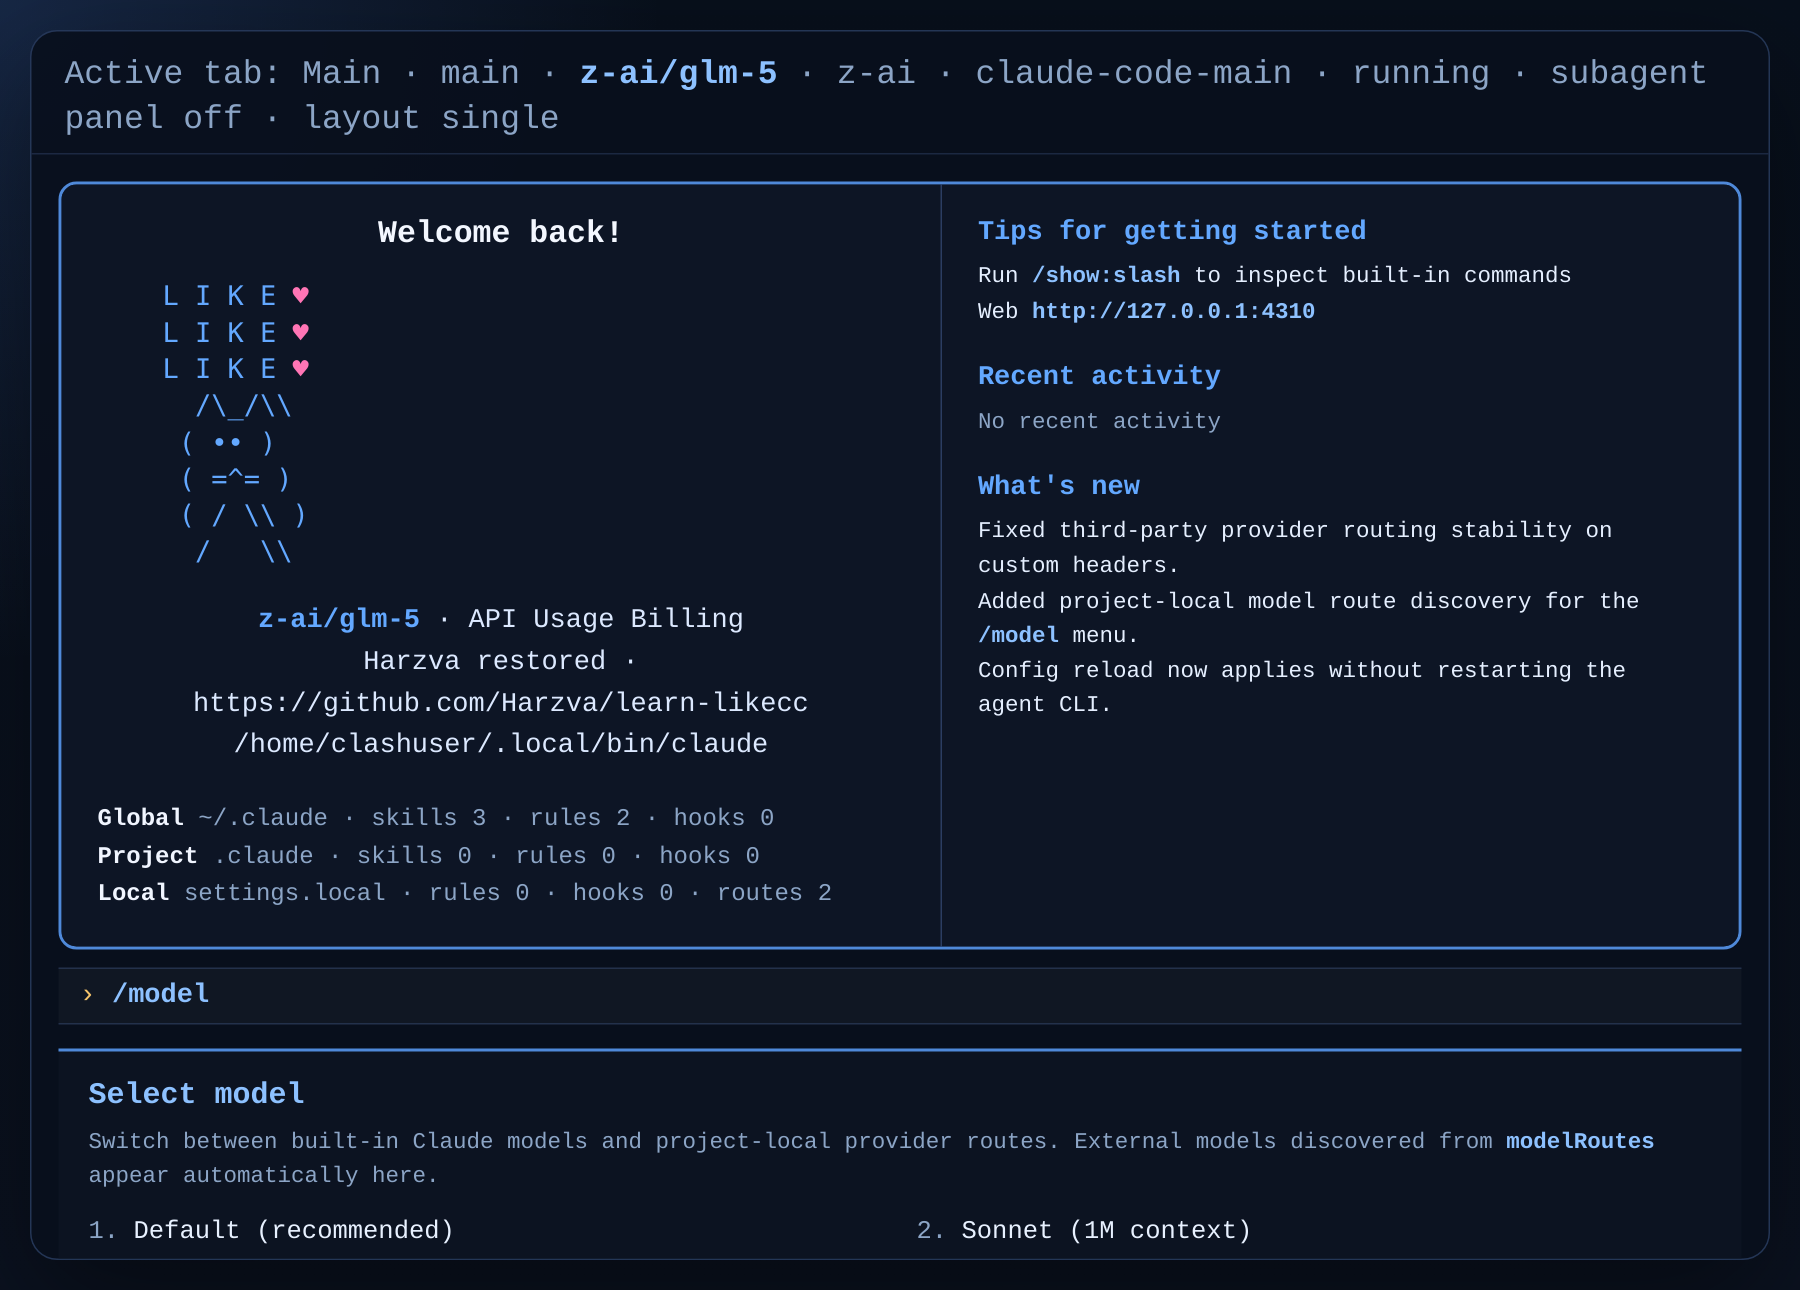Viewport: 1800px width, 1290px height.
Task: Select option 1 Default (recommended)
Action: tap(271, 1230)
